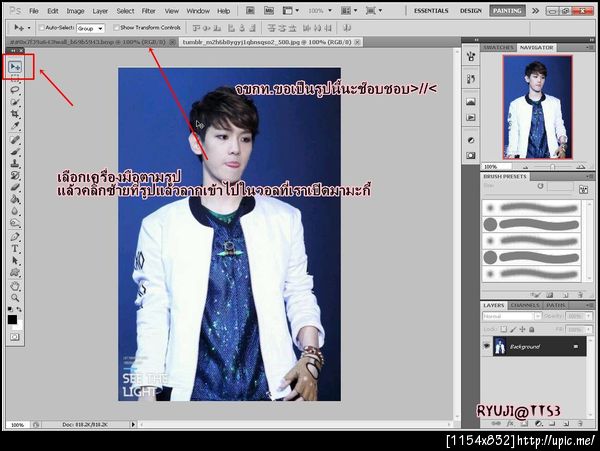Select the Custom Shape tool
This screenshot has height=451, width=600.
[x=15, y=273]
